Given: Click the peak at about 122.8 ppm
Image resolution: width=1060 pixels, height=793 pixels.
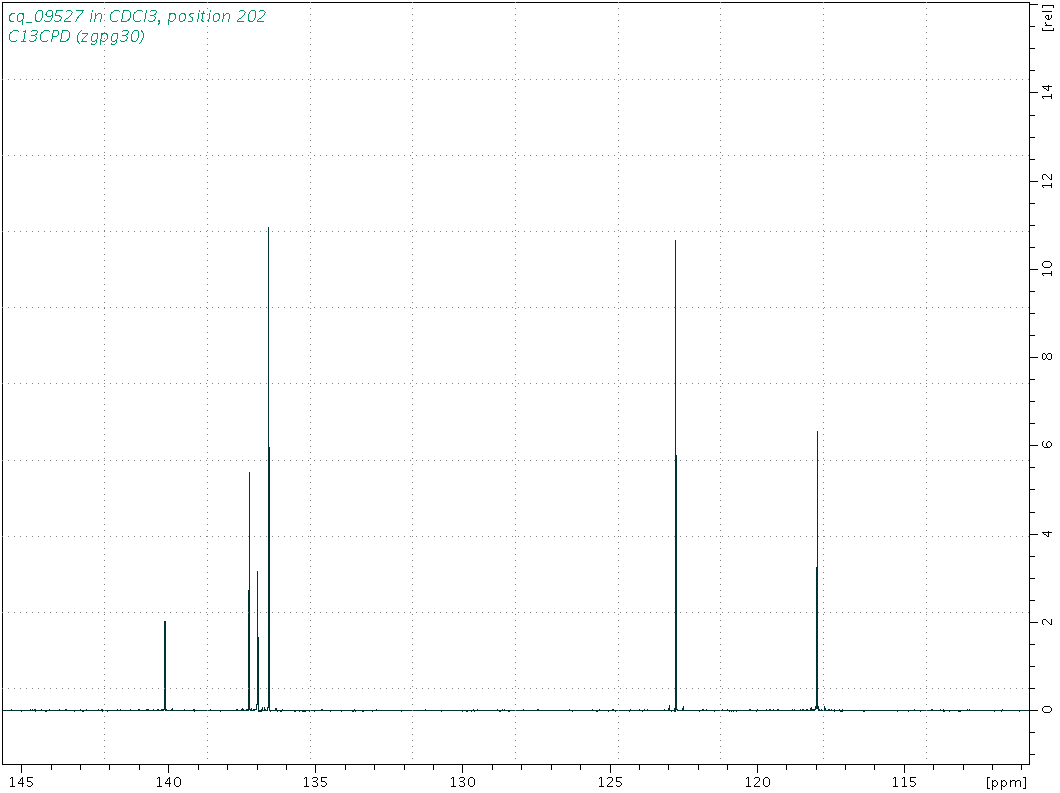Looking at the screenshot, I should [675, 475].
